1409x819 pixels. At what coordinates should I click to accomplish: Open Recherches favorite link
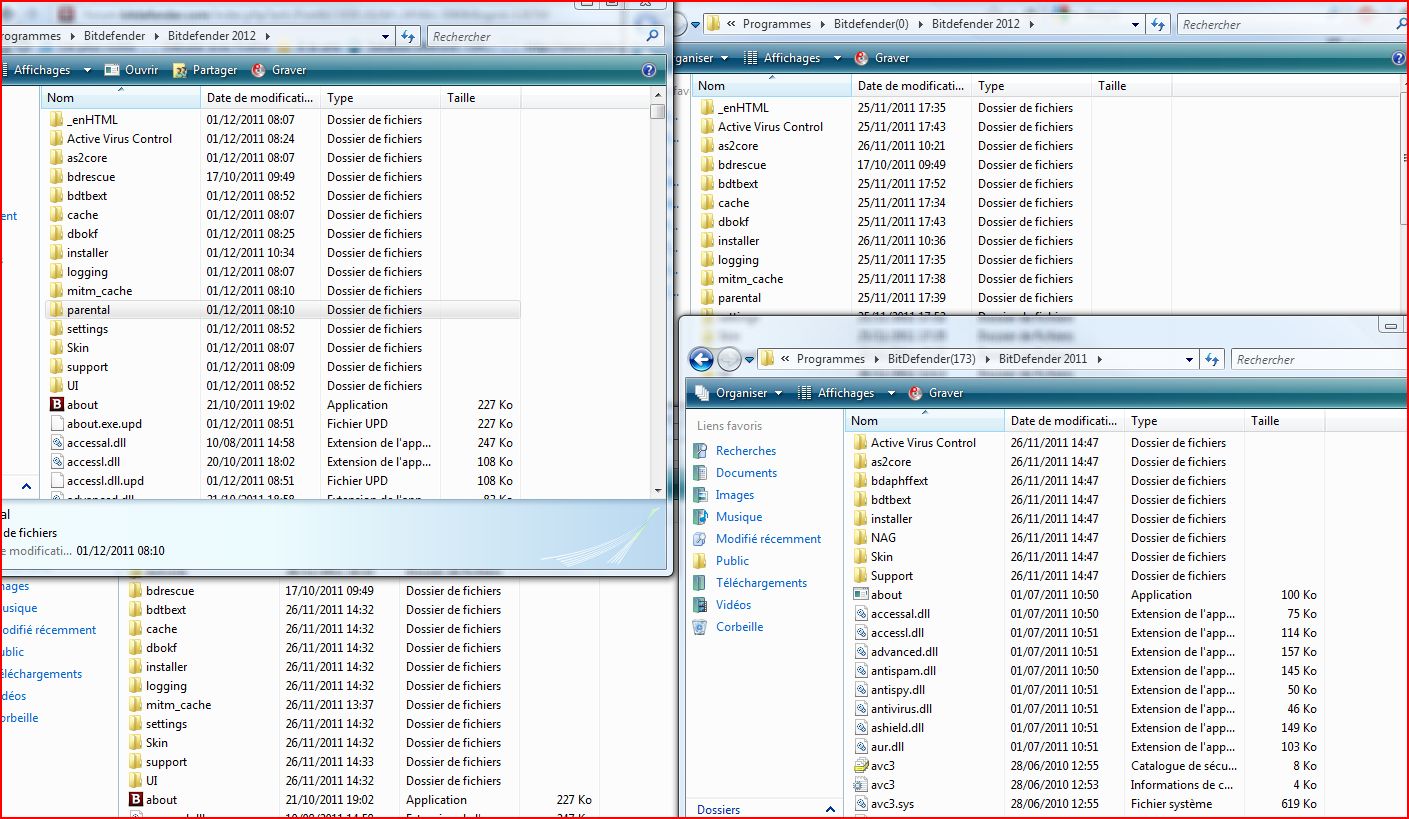746,451
